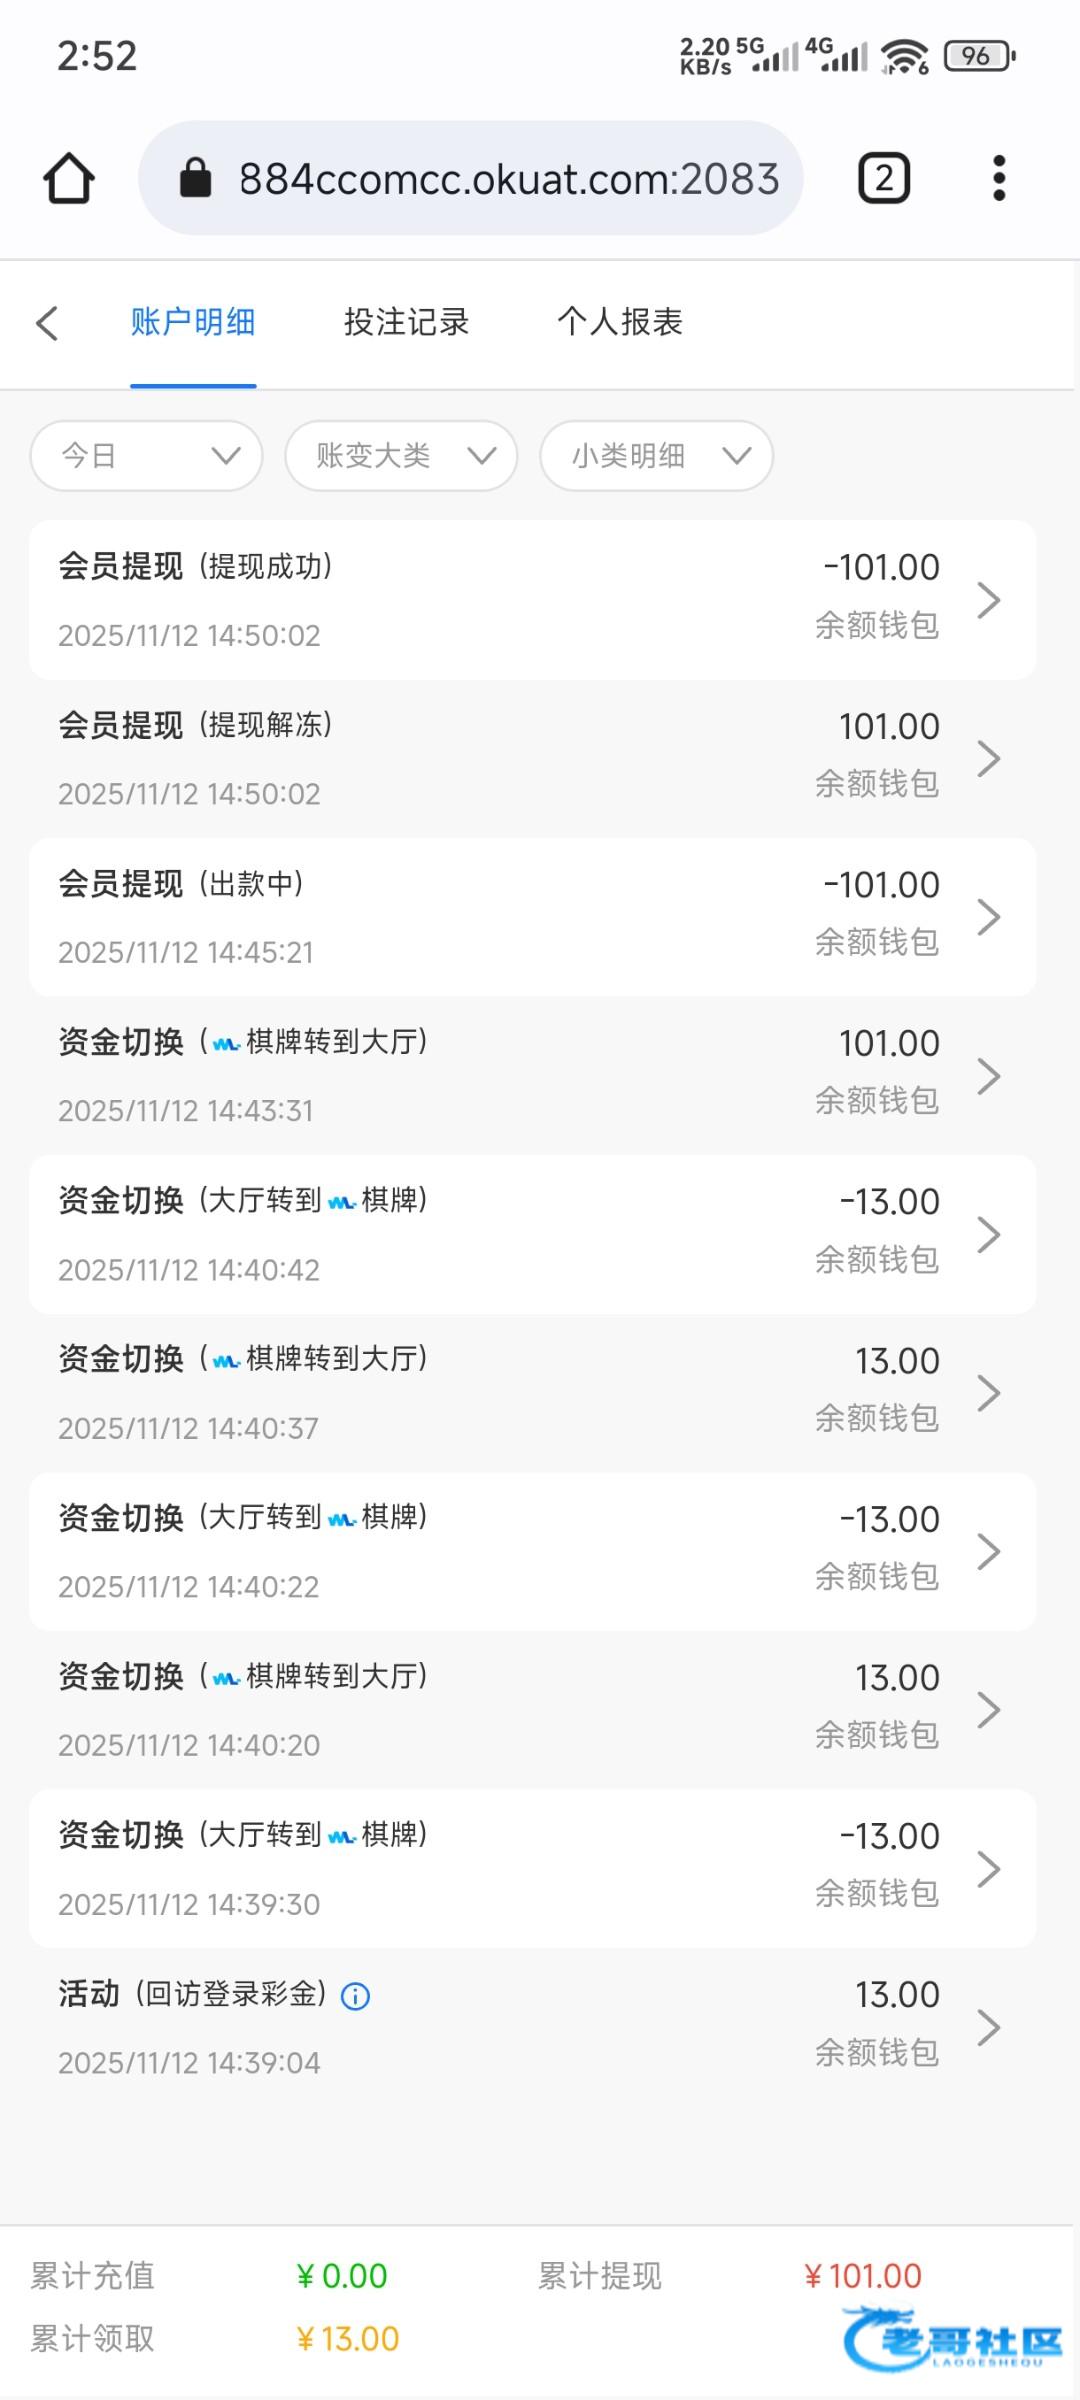Tap the browser home icon
1080x2400 pixels.
[x=69, y=179]
